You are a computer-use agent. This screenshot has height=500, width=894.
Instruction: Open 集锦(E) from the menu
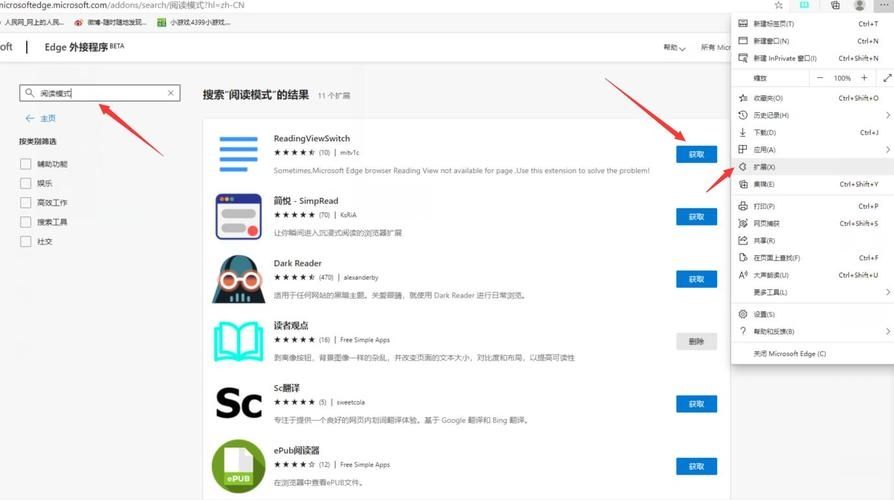click(x=812, y=184)
